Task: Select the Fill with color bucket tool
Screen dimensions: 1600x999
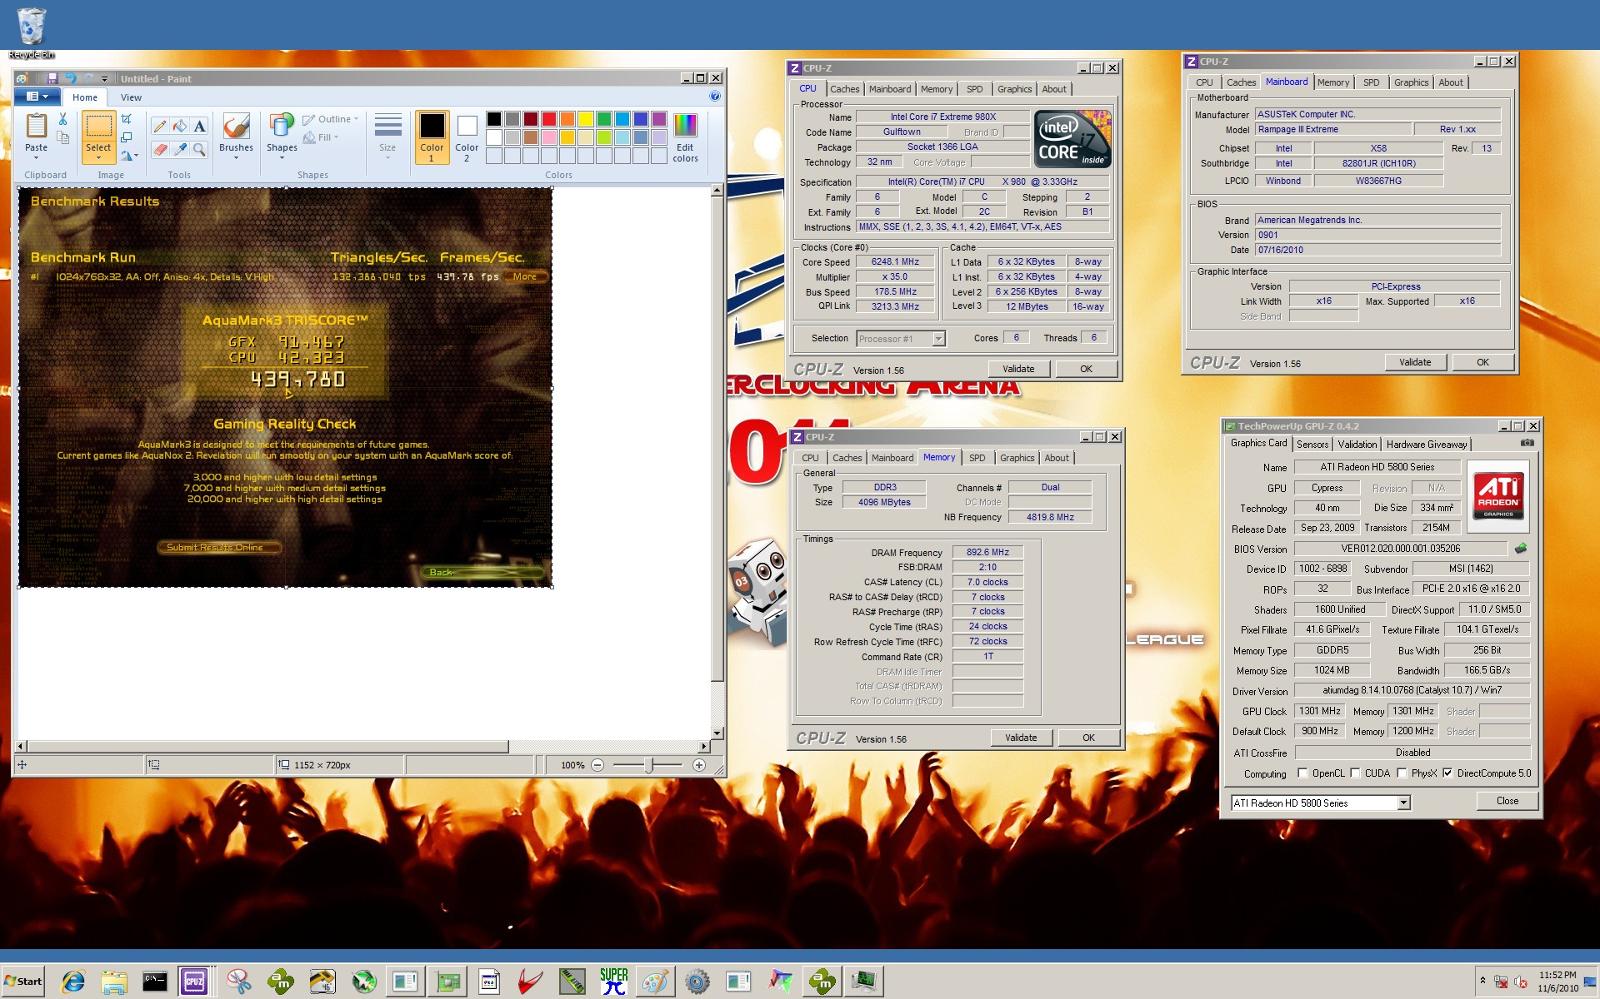Action: [x=180, y=126]
